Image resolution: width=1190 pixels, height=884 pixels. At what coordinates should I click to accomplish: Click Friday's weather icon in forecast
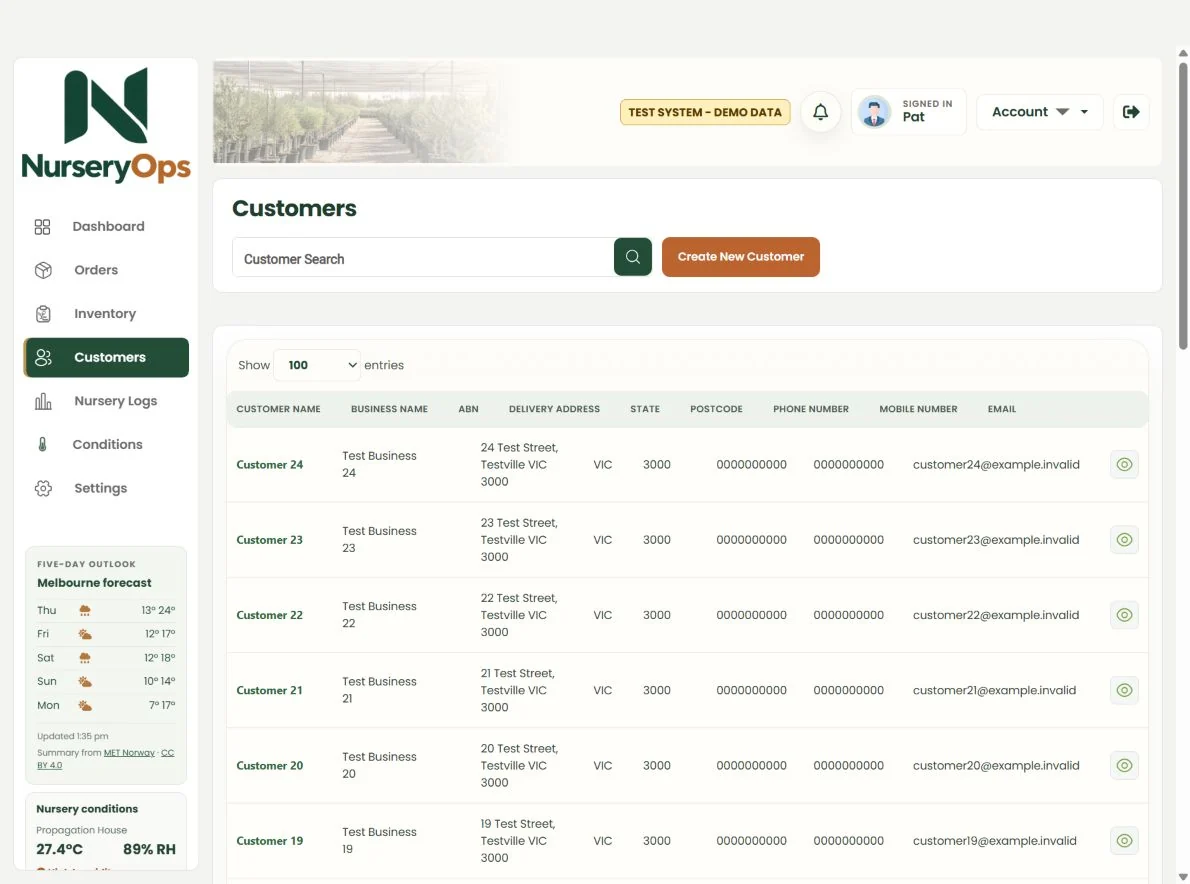pos(85,634)
